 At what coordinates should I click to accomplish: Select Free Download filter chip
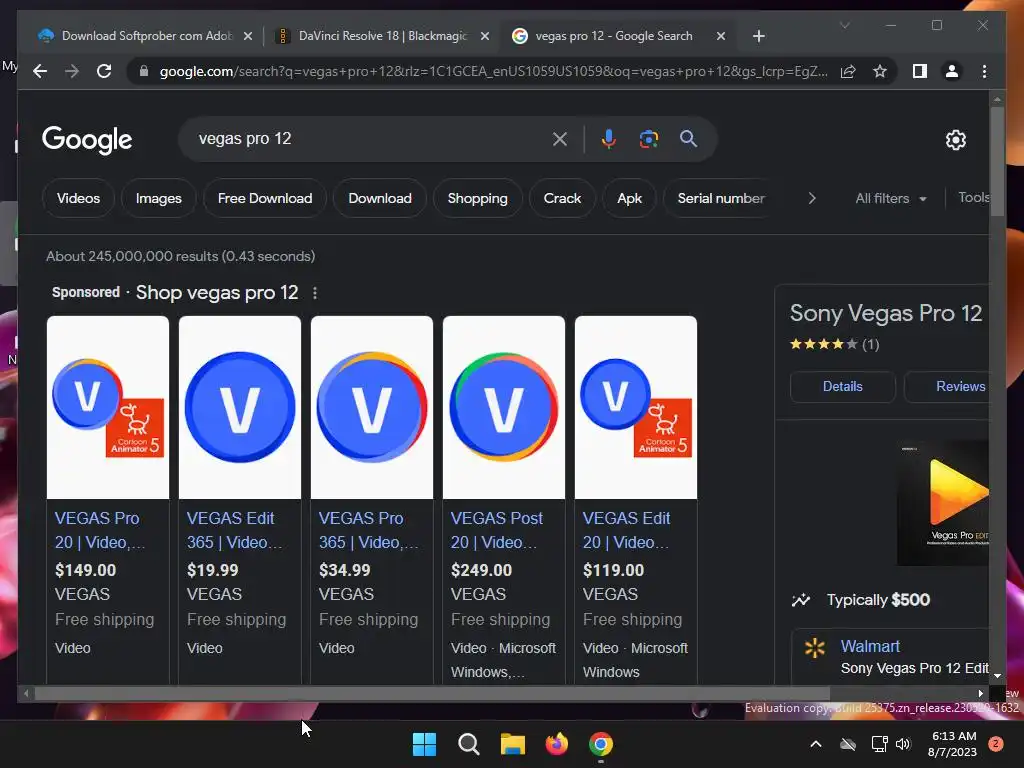(x=265, y=199)
